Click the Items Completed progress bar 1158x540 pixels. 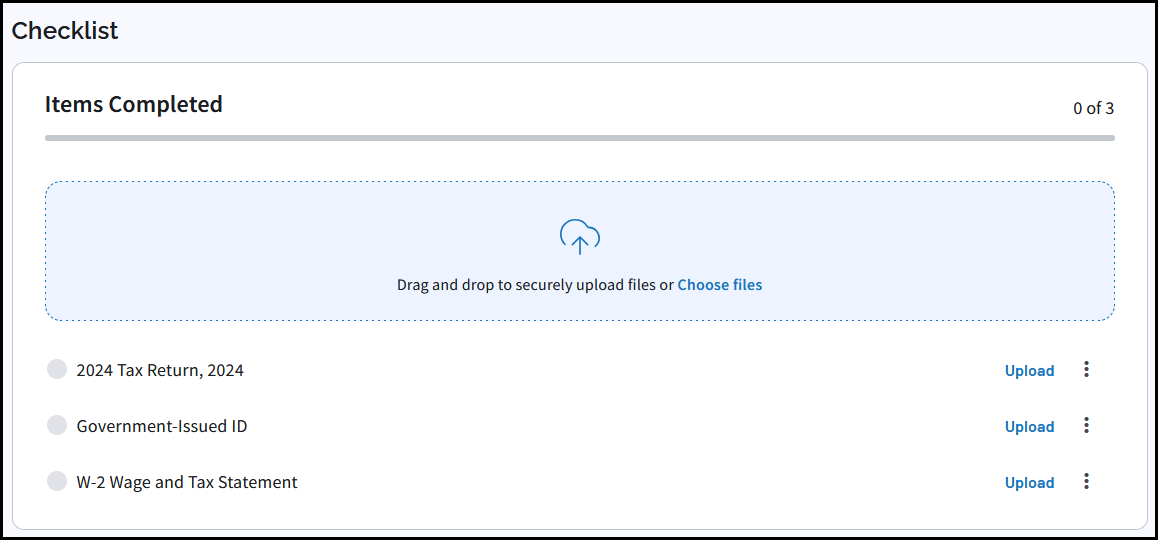click(x=580, y=137)
